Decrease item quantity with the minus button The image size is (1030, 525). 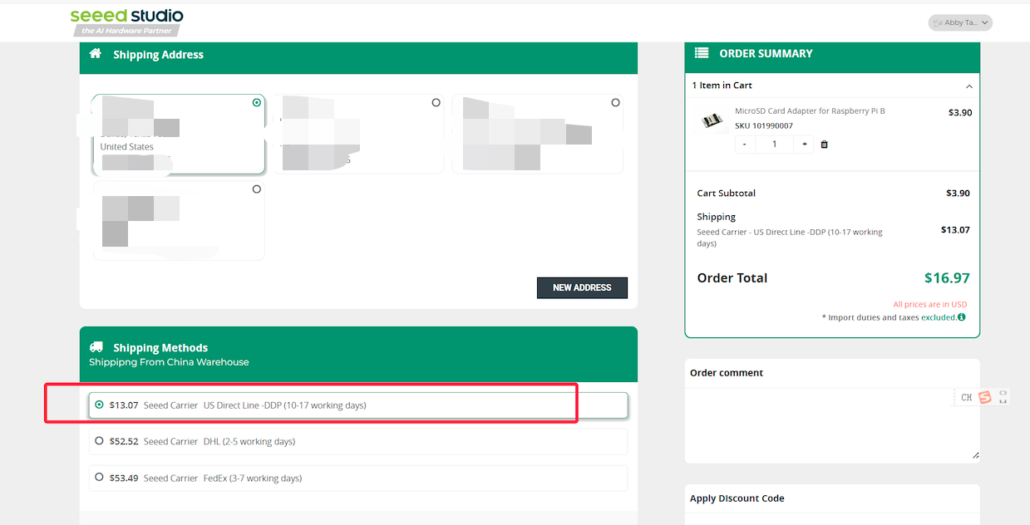(x=745, y=144)
